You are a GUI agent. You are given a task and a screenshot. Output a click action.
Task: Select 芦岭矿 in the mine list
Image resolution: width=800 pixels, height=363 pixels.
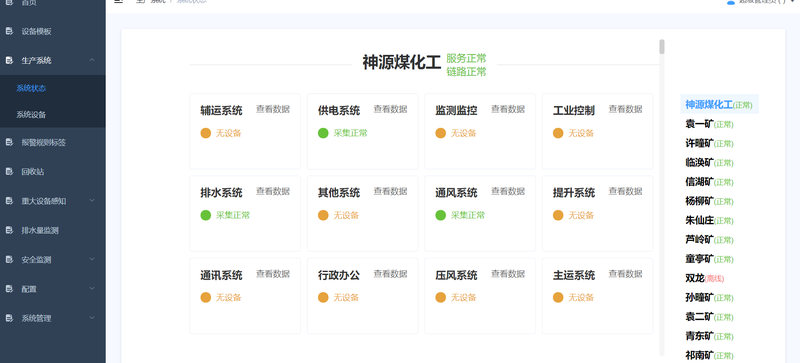[x=710, y=239]
